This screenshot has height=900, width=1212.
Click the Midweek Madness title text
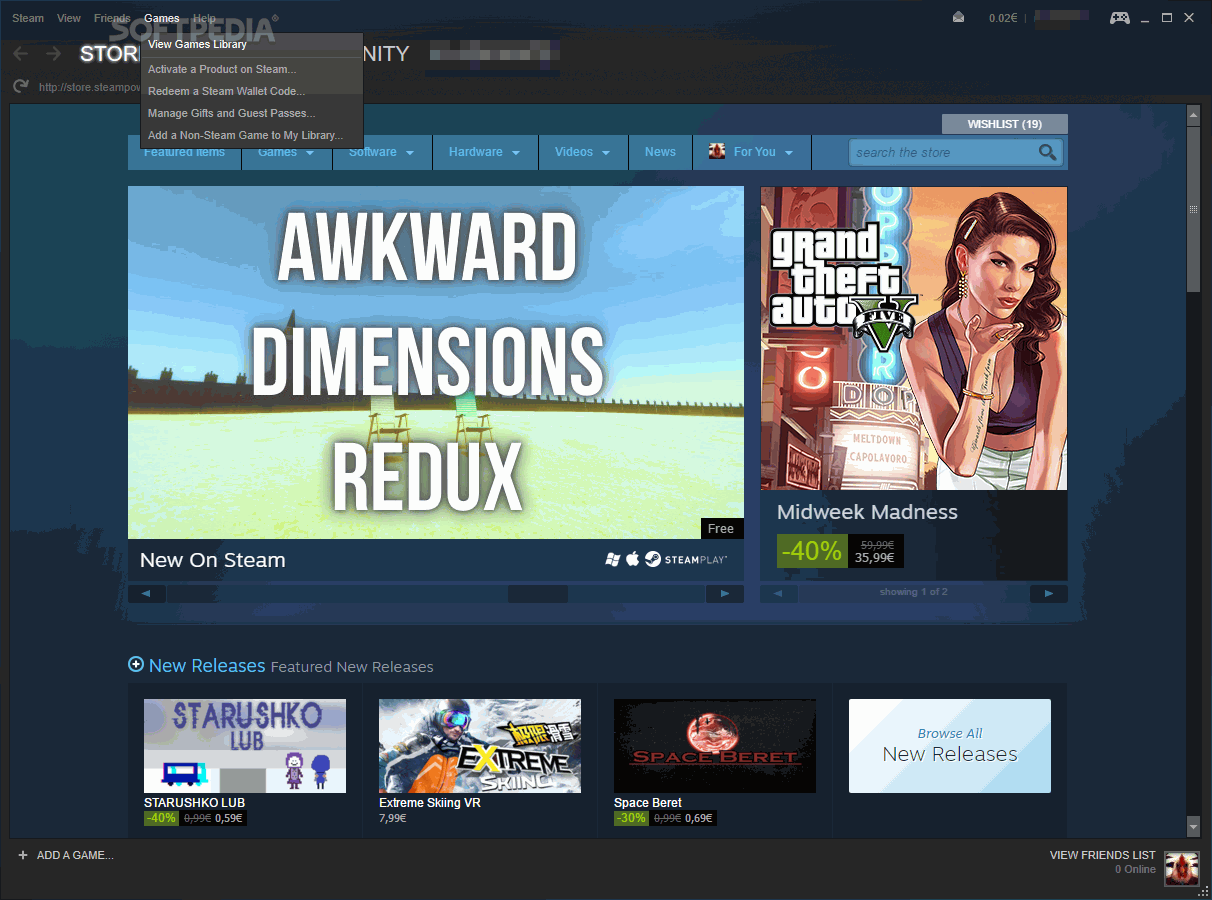(867, 512)
